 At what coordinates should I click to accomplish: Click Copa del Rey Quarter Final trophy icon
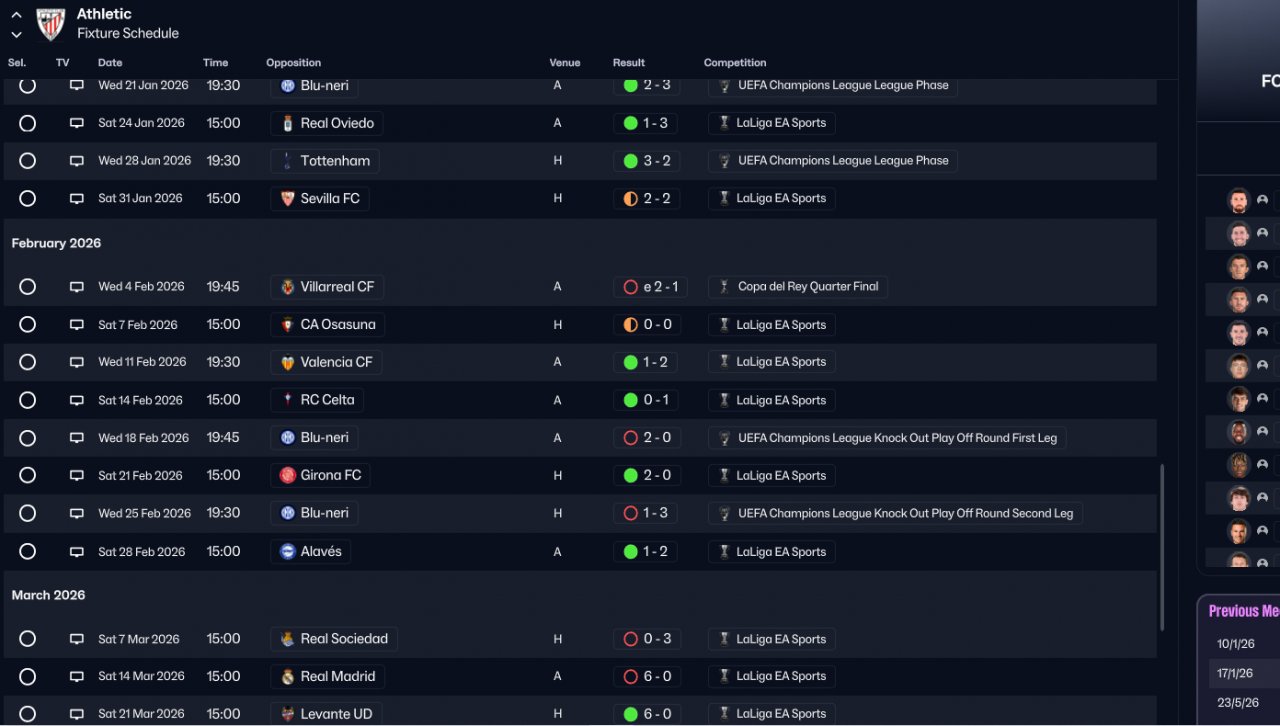(x=724, y=287)
